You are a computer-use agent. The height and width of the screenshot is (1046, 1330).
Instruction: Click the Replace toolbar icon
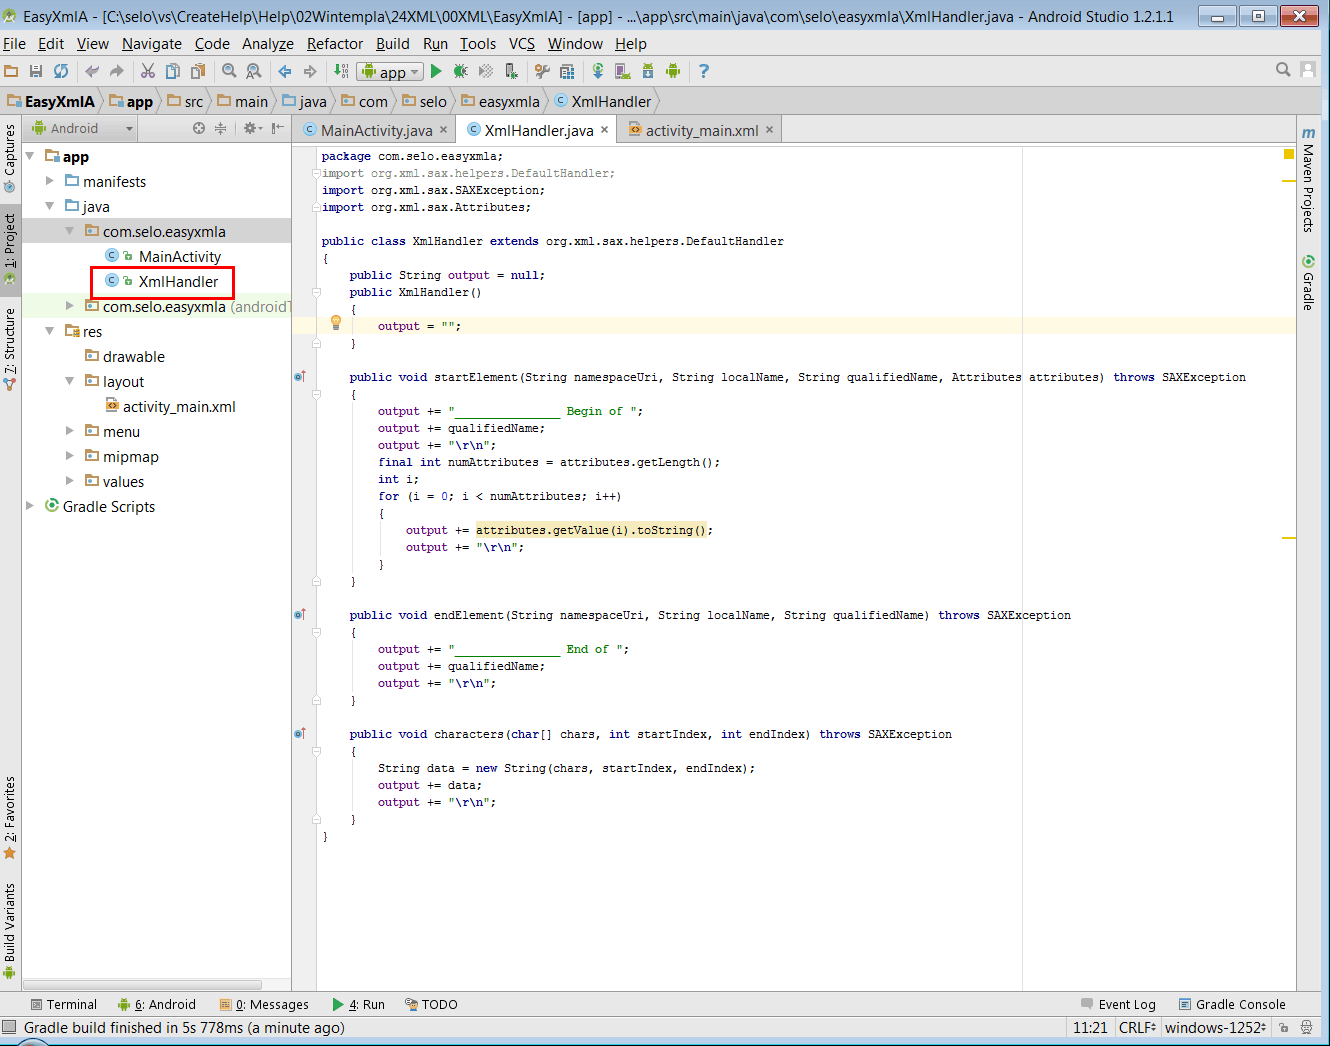pyautogui.click(x=254, y=71)
